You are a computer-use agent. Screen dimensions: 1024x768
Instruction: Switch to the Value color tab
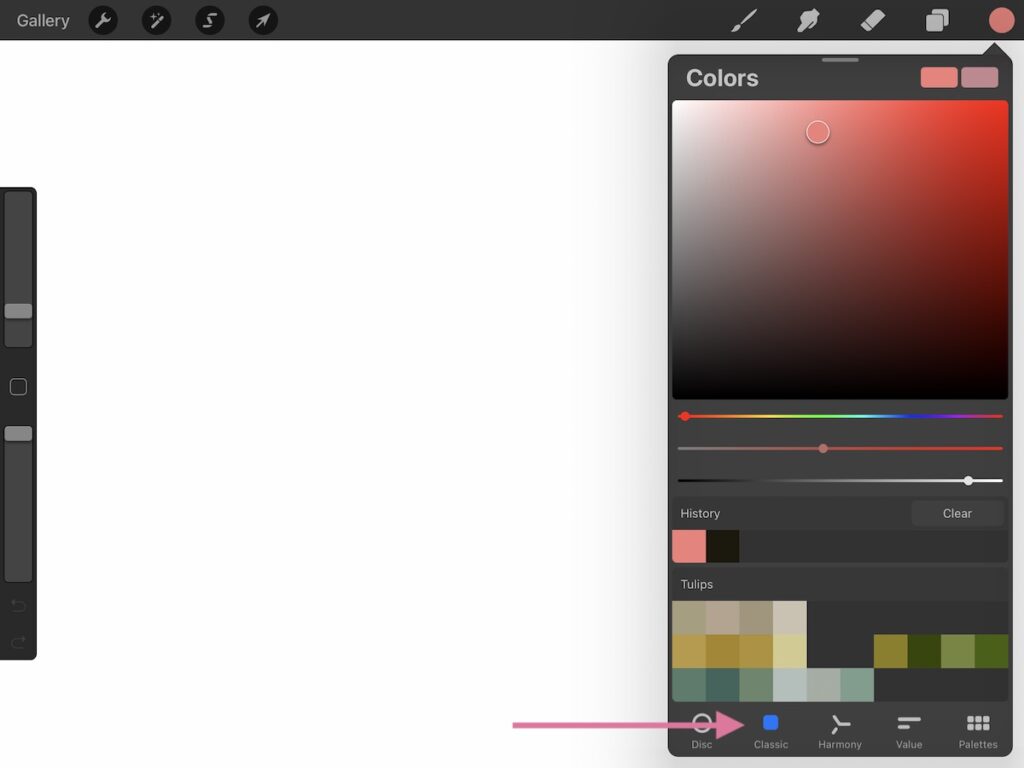(909, 731)
